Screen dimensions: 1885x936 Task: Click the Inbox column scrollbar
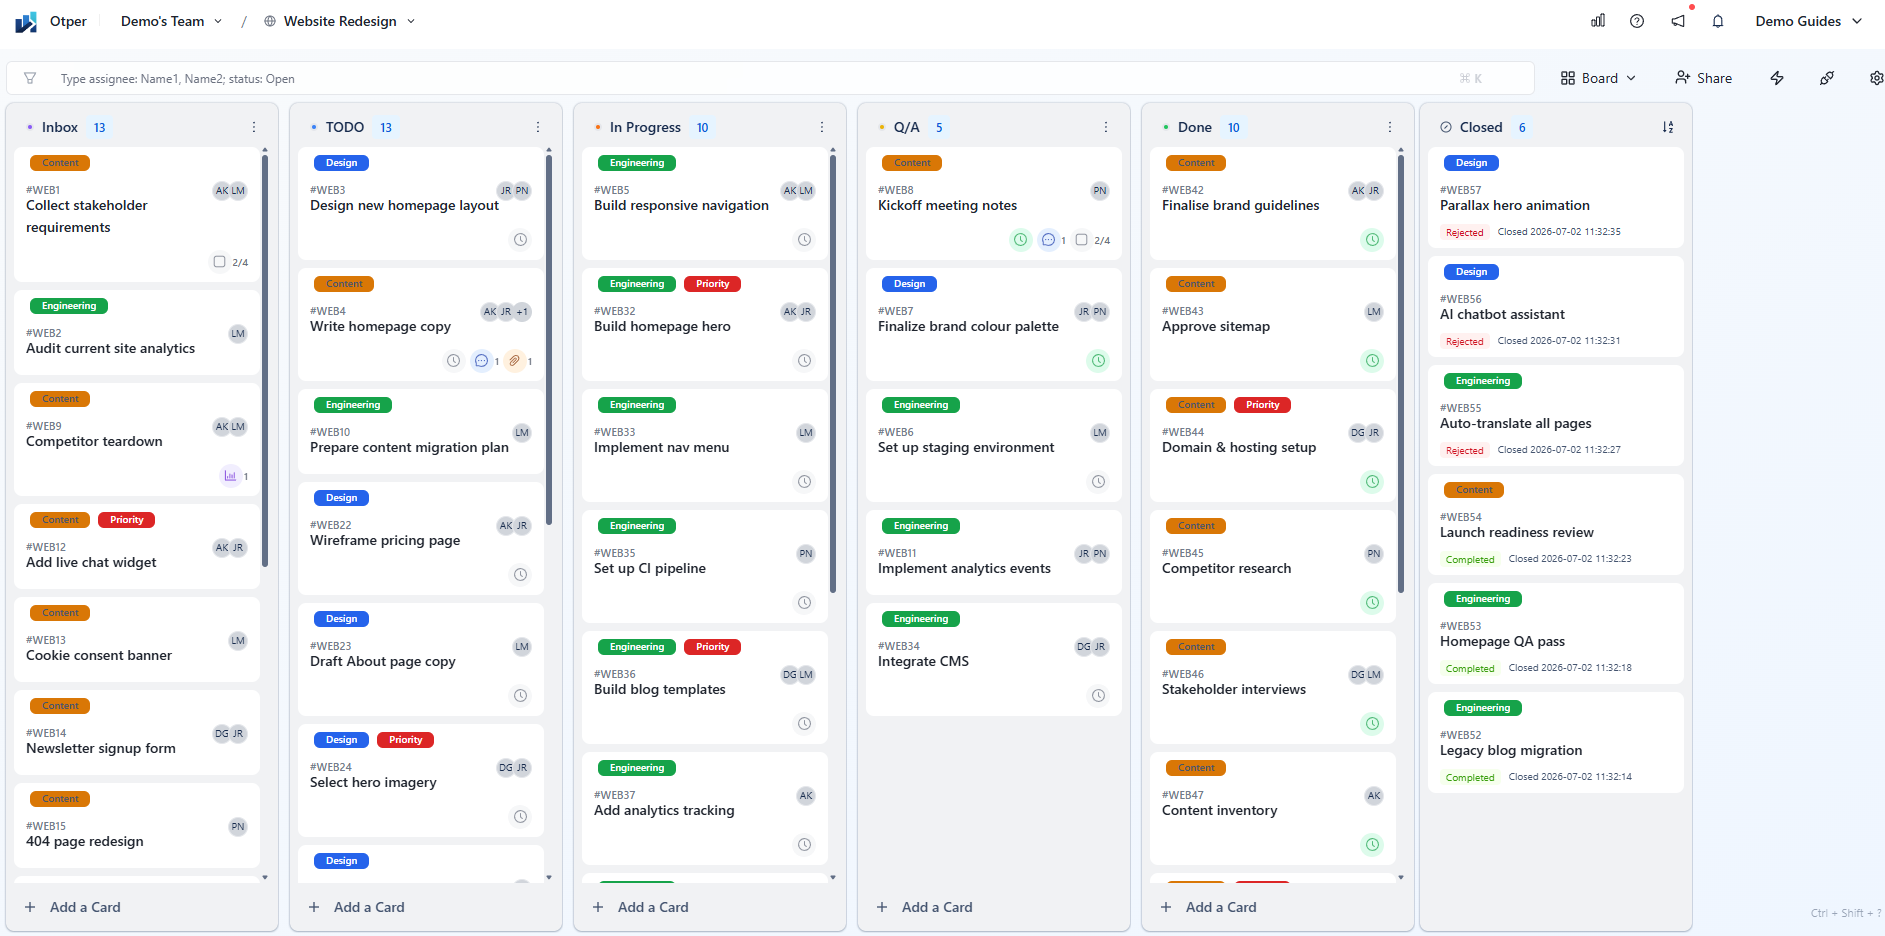[265, 360]
